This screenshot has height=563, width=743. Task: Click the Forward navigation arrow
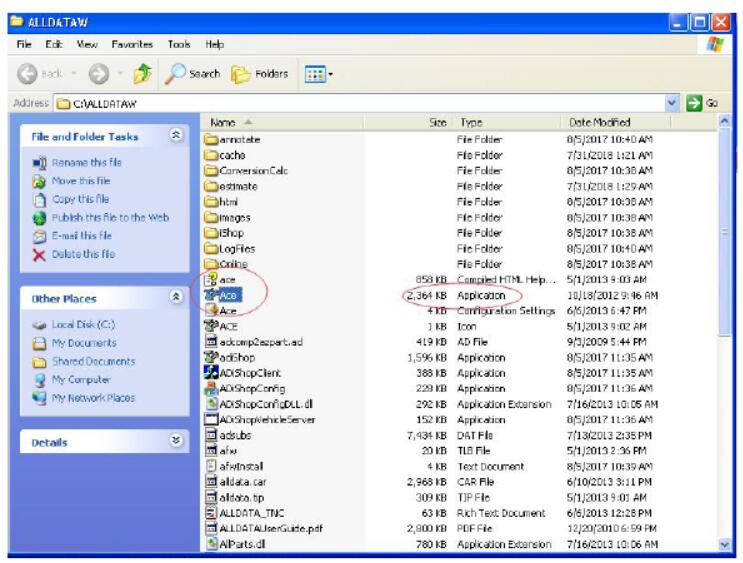(99, 74)
